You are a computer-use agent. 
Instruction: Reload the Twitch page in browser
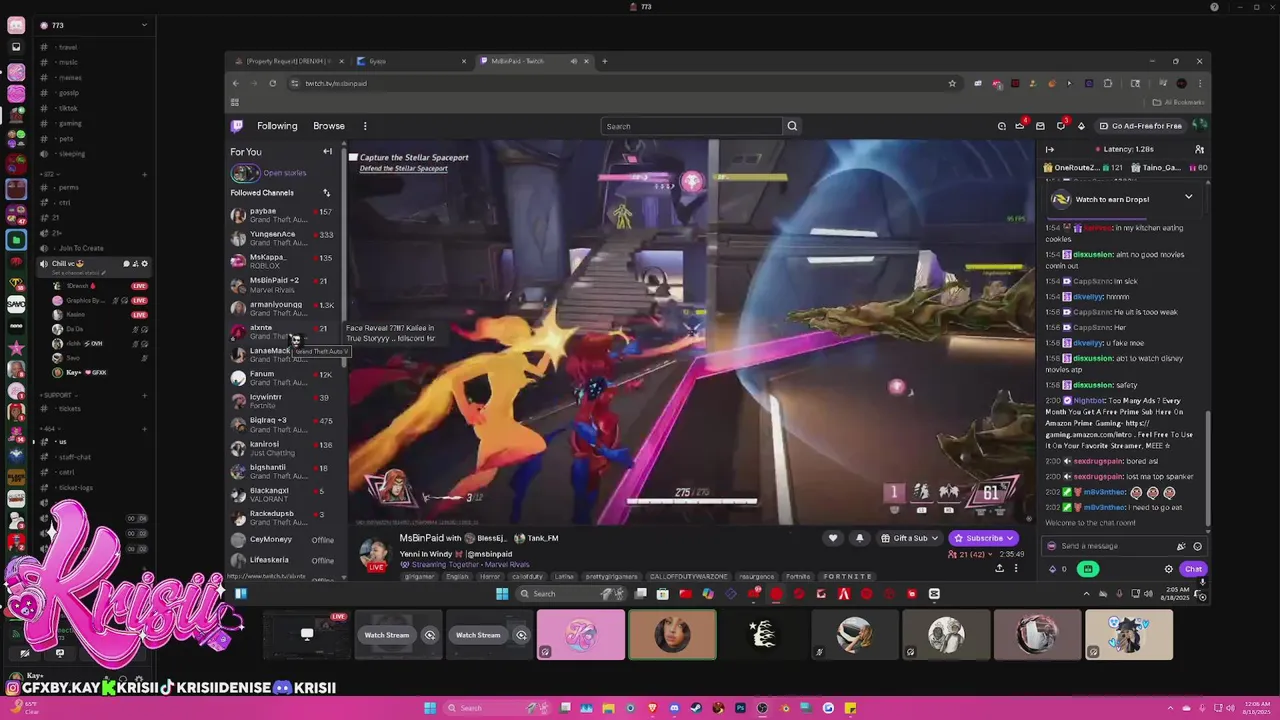(x=272, y=83)
